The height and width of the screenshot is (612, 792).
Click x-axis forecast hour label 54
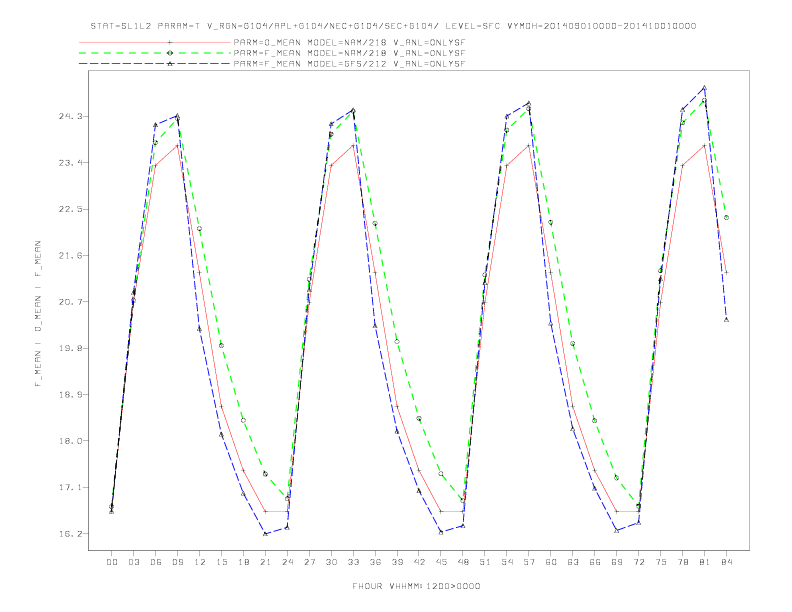[507, 562]
